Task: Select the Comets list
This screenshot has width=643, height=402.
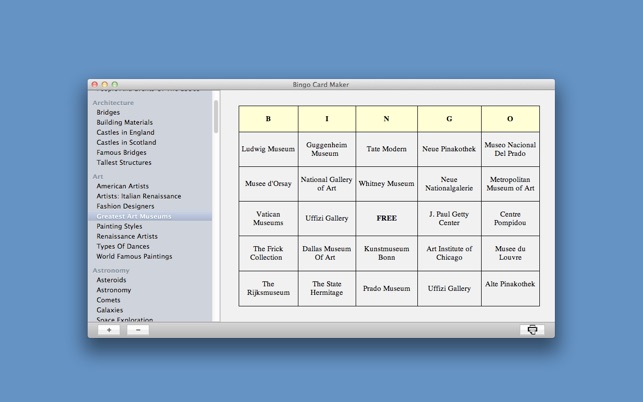Action: pos(108,300)
